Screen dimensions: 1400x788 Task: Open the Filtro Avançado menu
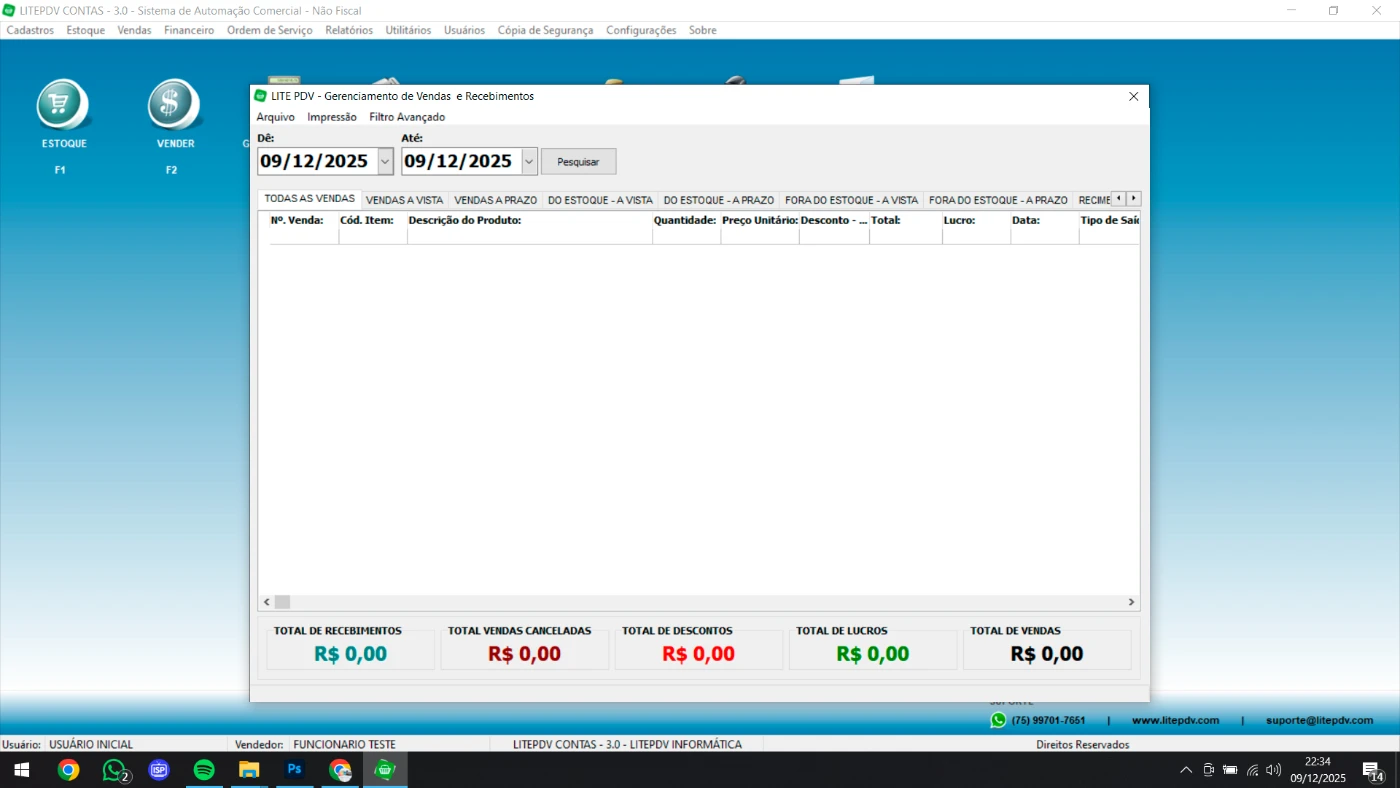(x=407, y=117)
